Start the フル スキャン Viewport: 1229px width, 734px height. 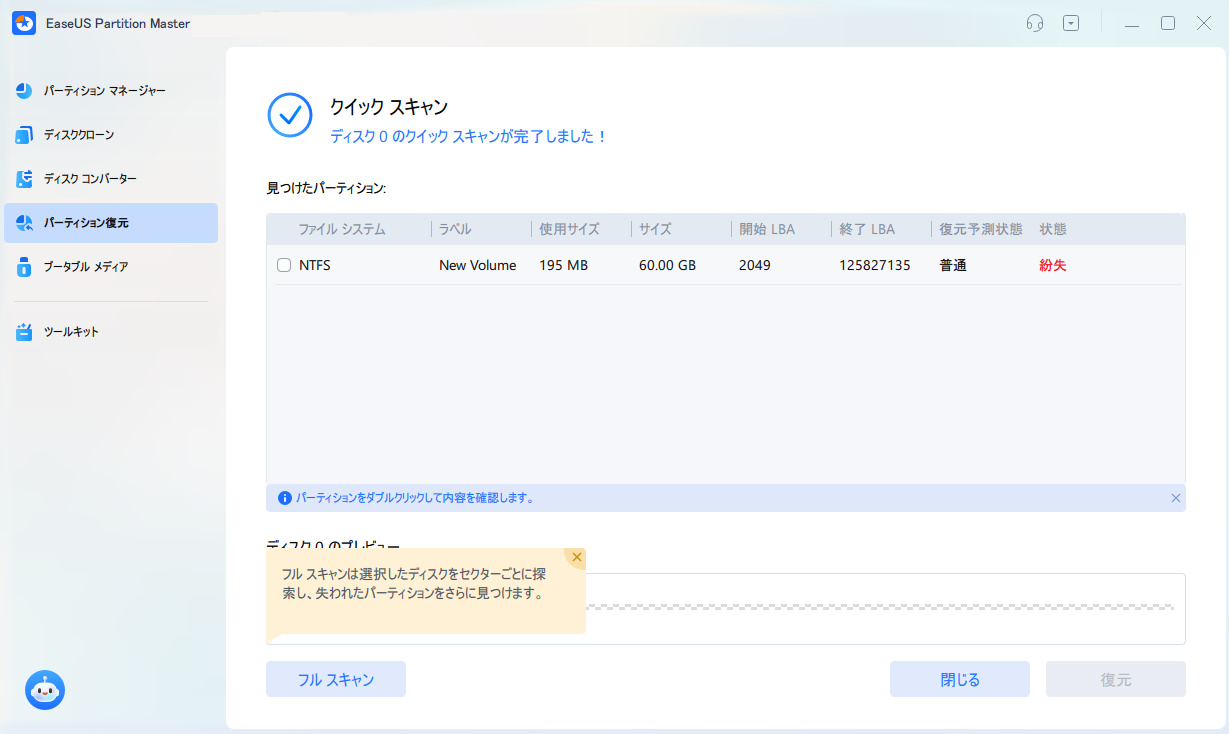[335, 679]
